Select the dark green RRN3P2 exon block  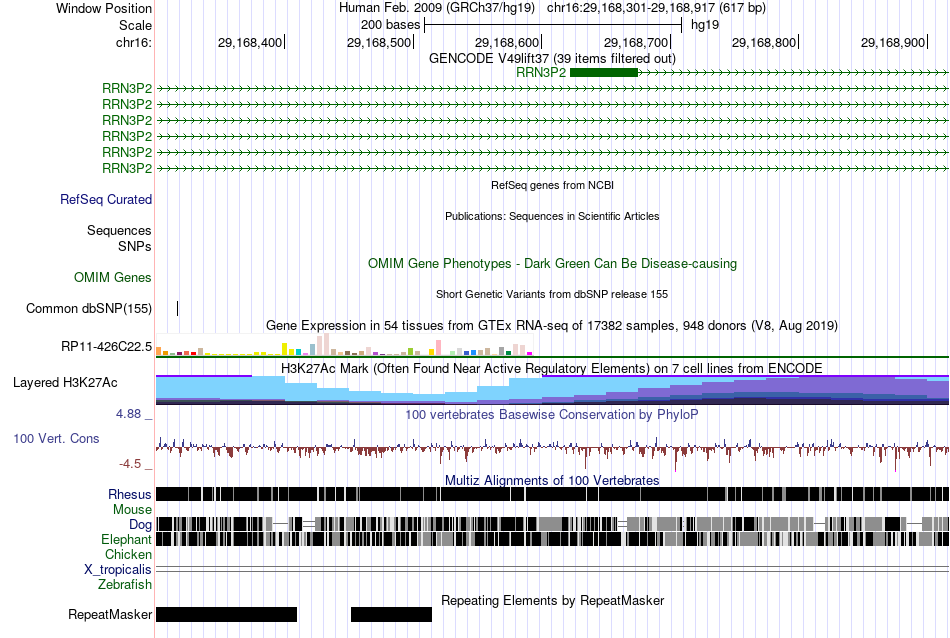604,73
